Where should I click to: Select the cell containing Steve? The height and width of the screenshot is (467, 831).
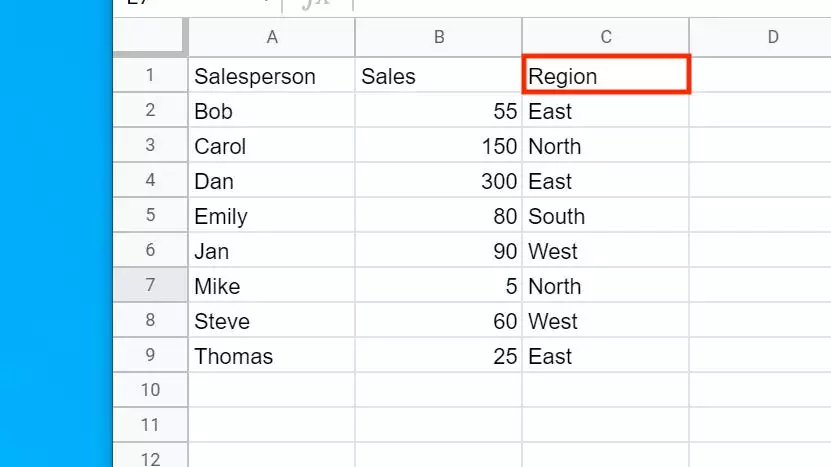pos(271,321)
